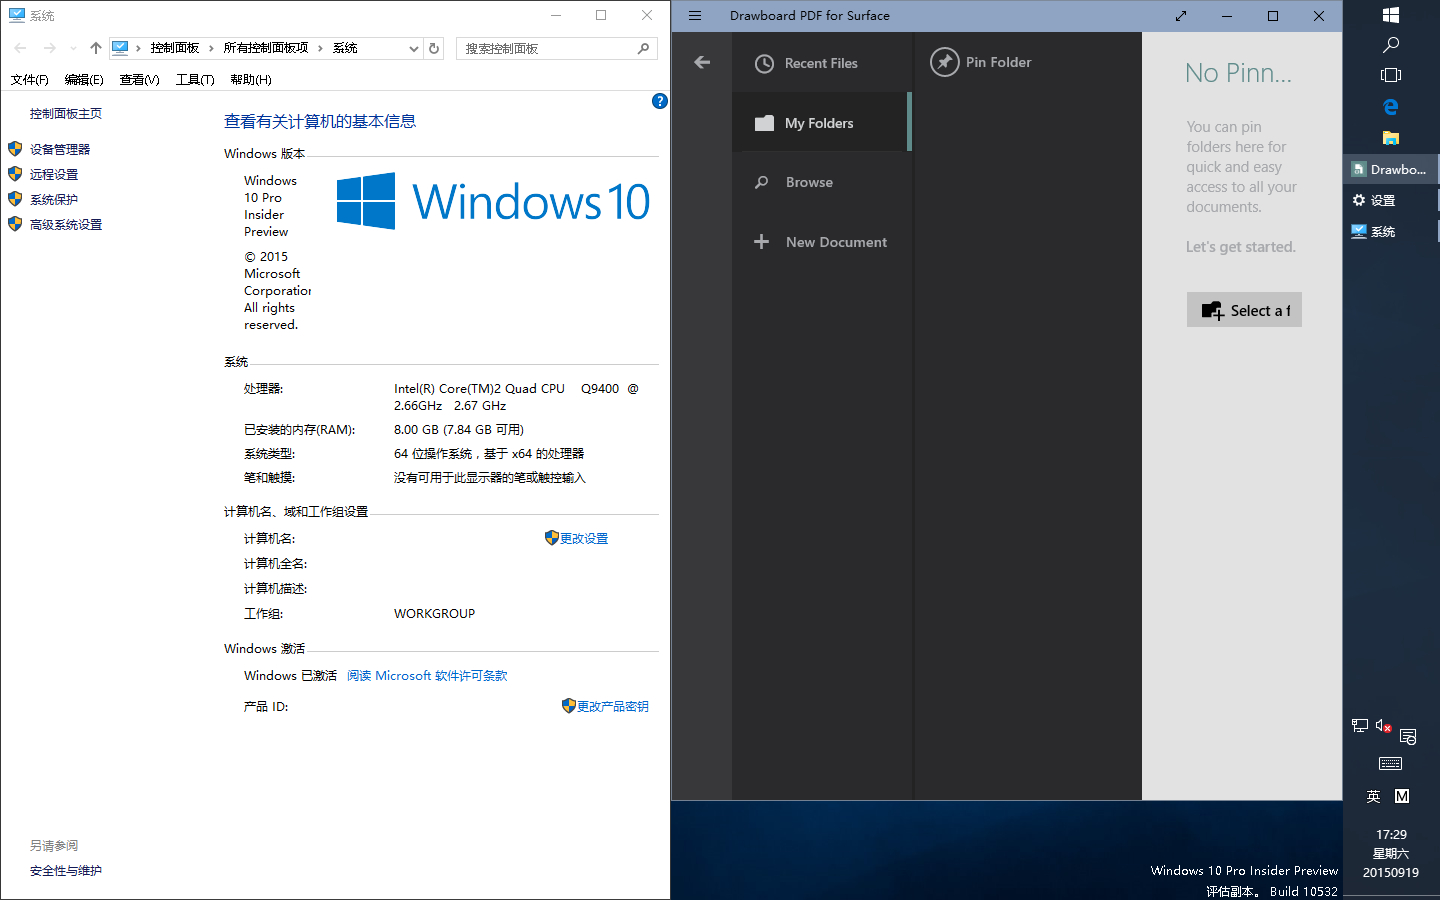Switch to Drawboard taskbar item
Screen dimensions: 1440x900
pos(1391,169)
